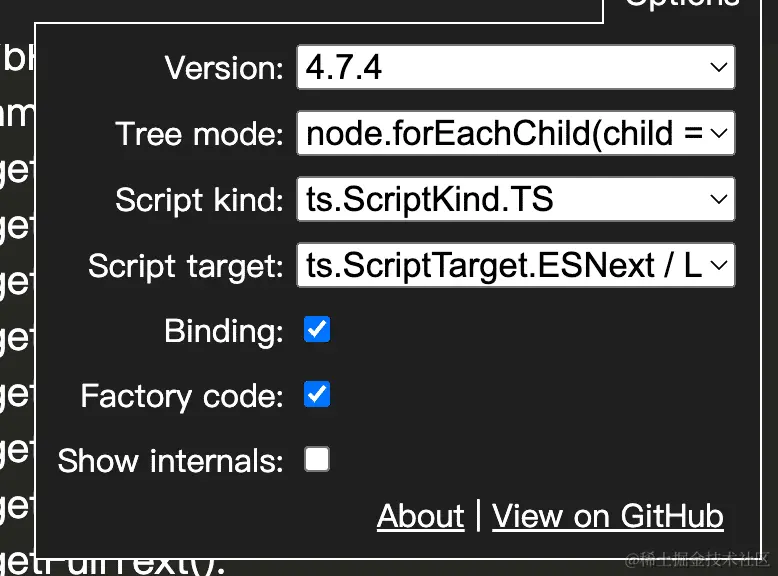Uncheck the Binding checkbox
Image resolution: width=778 pixels, height=576 pixels.
317,329
